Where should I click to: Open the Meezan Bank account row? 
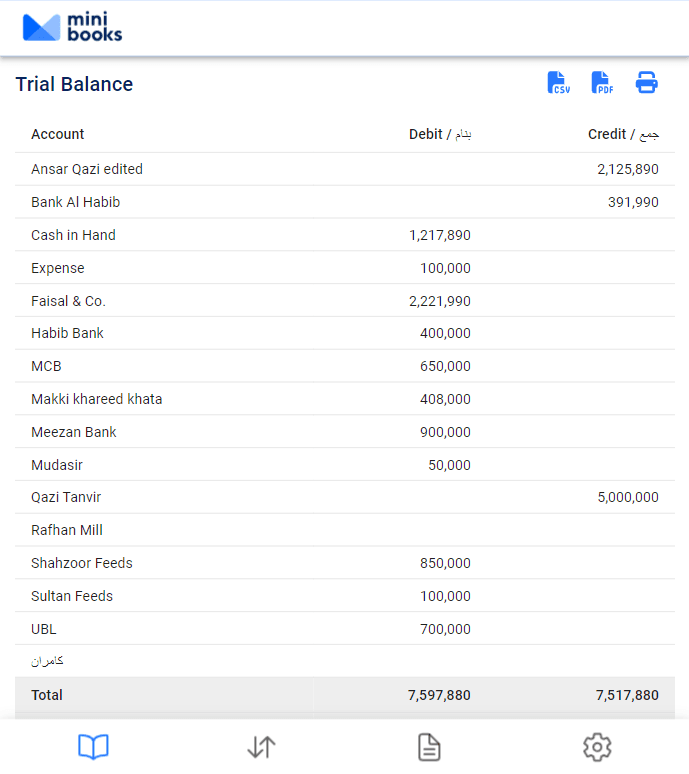pos(74,432)
